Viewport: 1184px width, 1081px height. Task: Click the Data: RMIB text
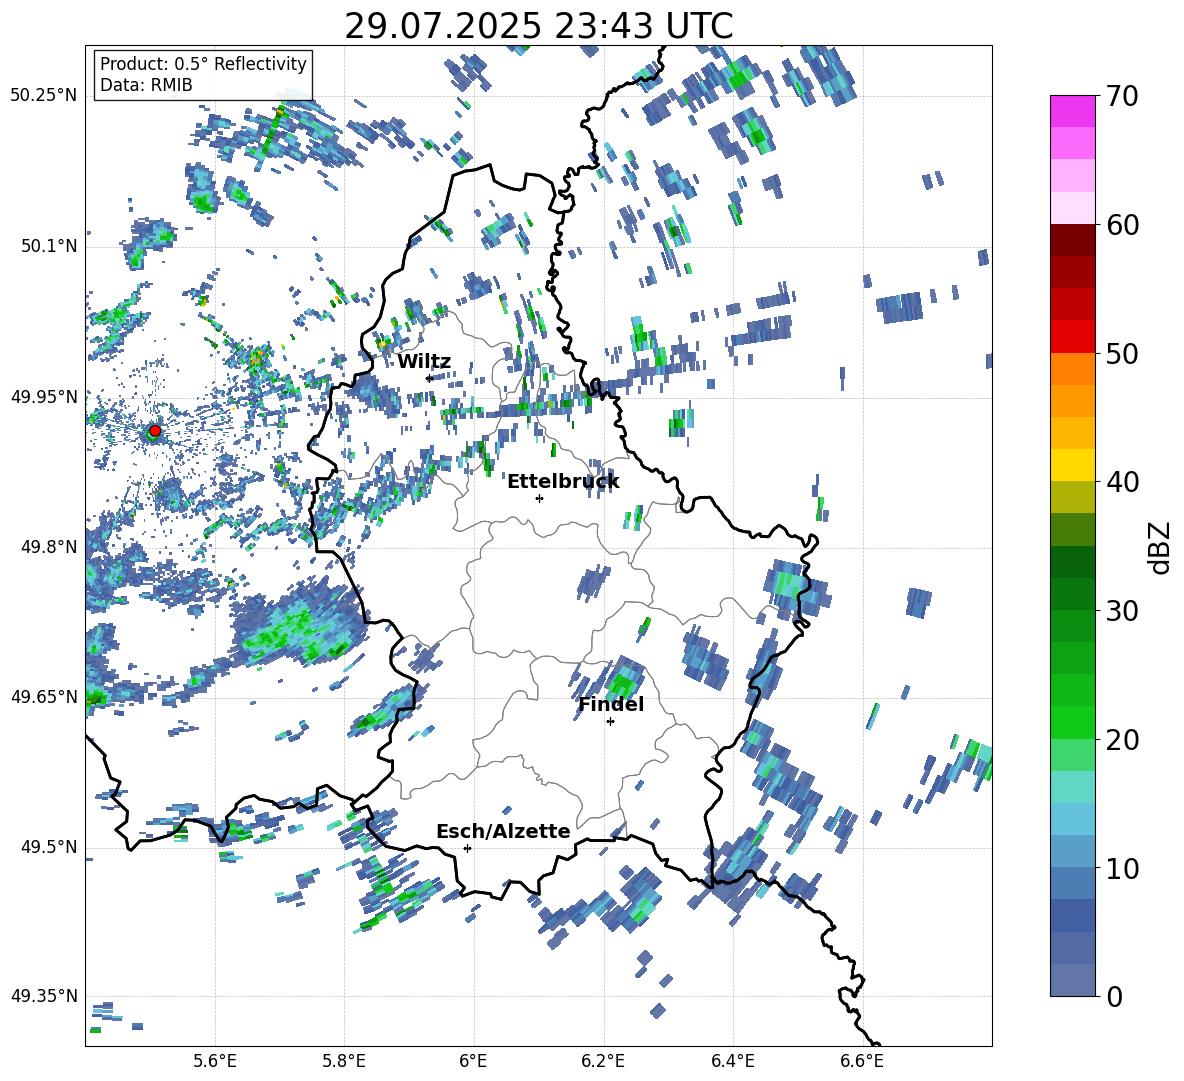[146, 85]
